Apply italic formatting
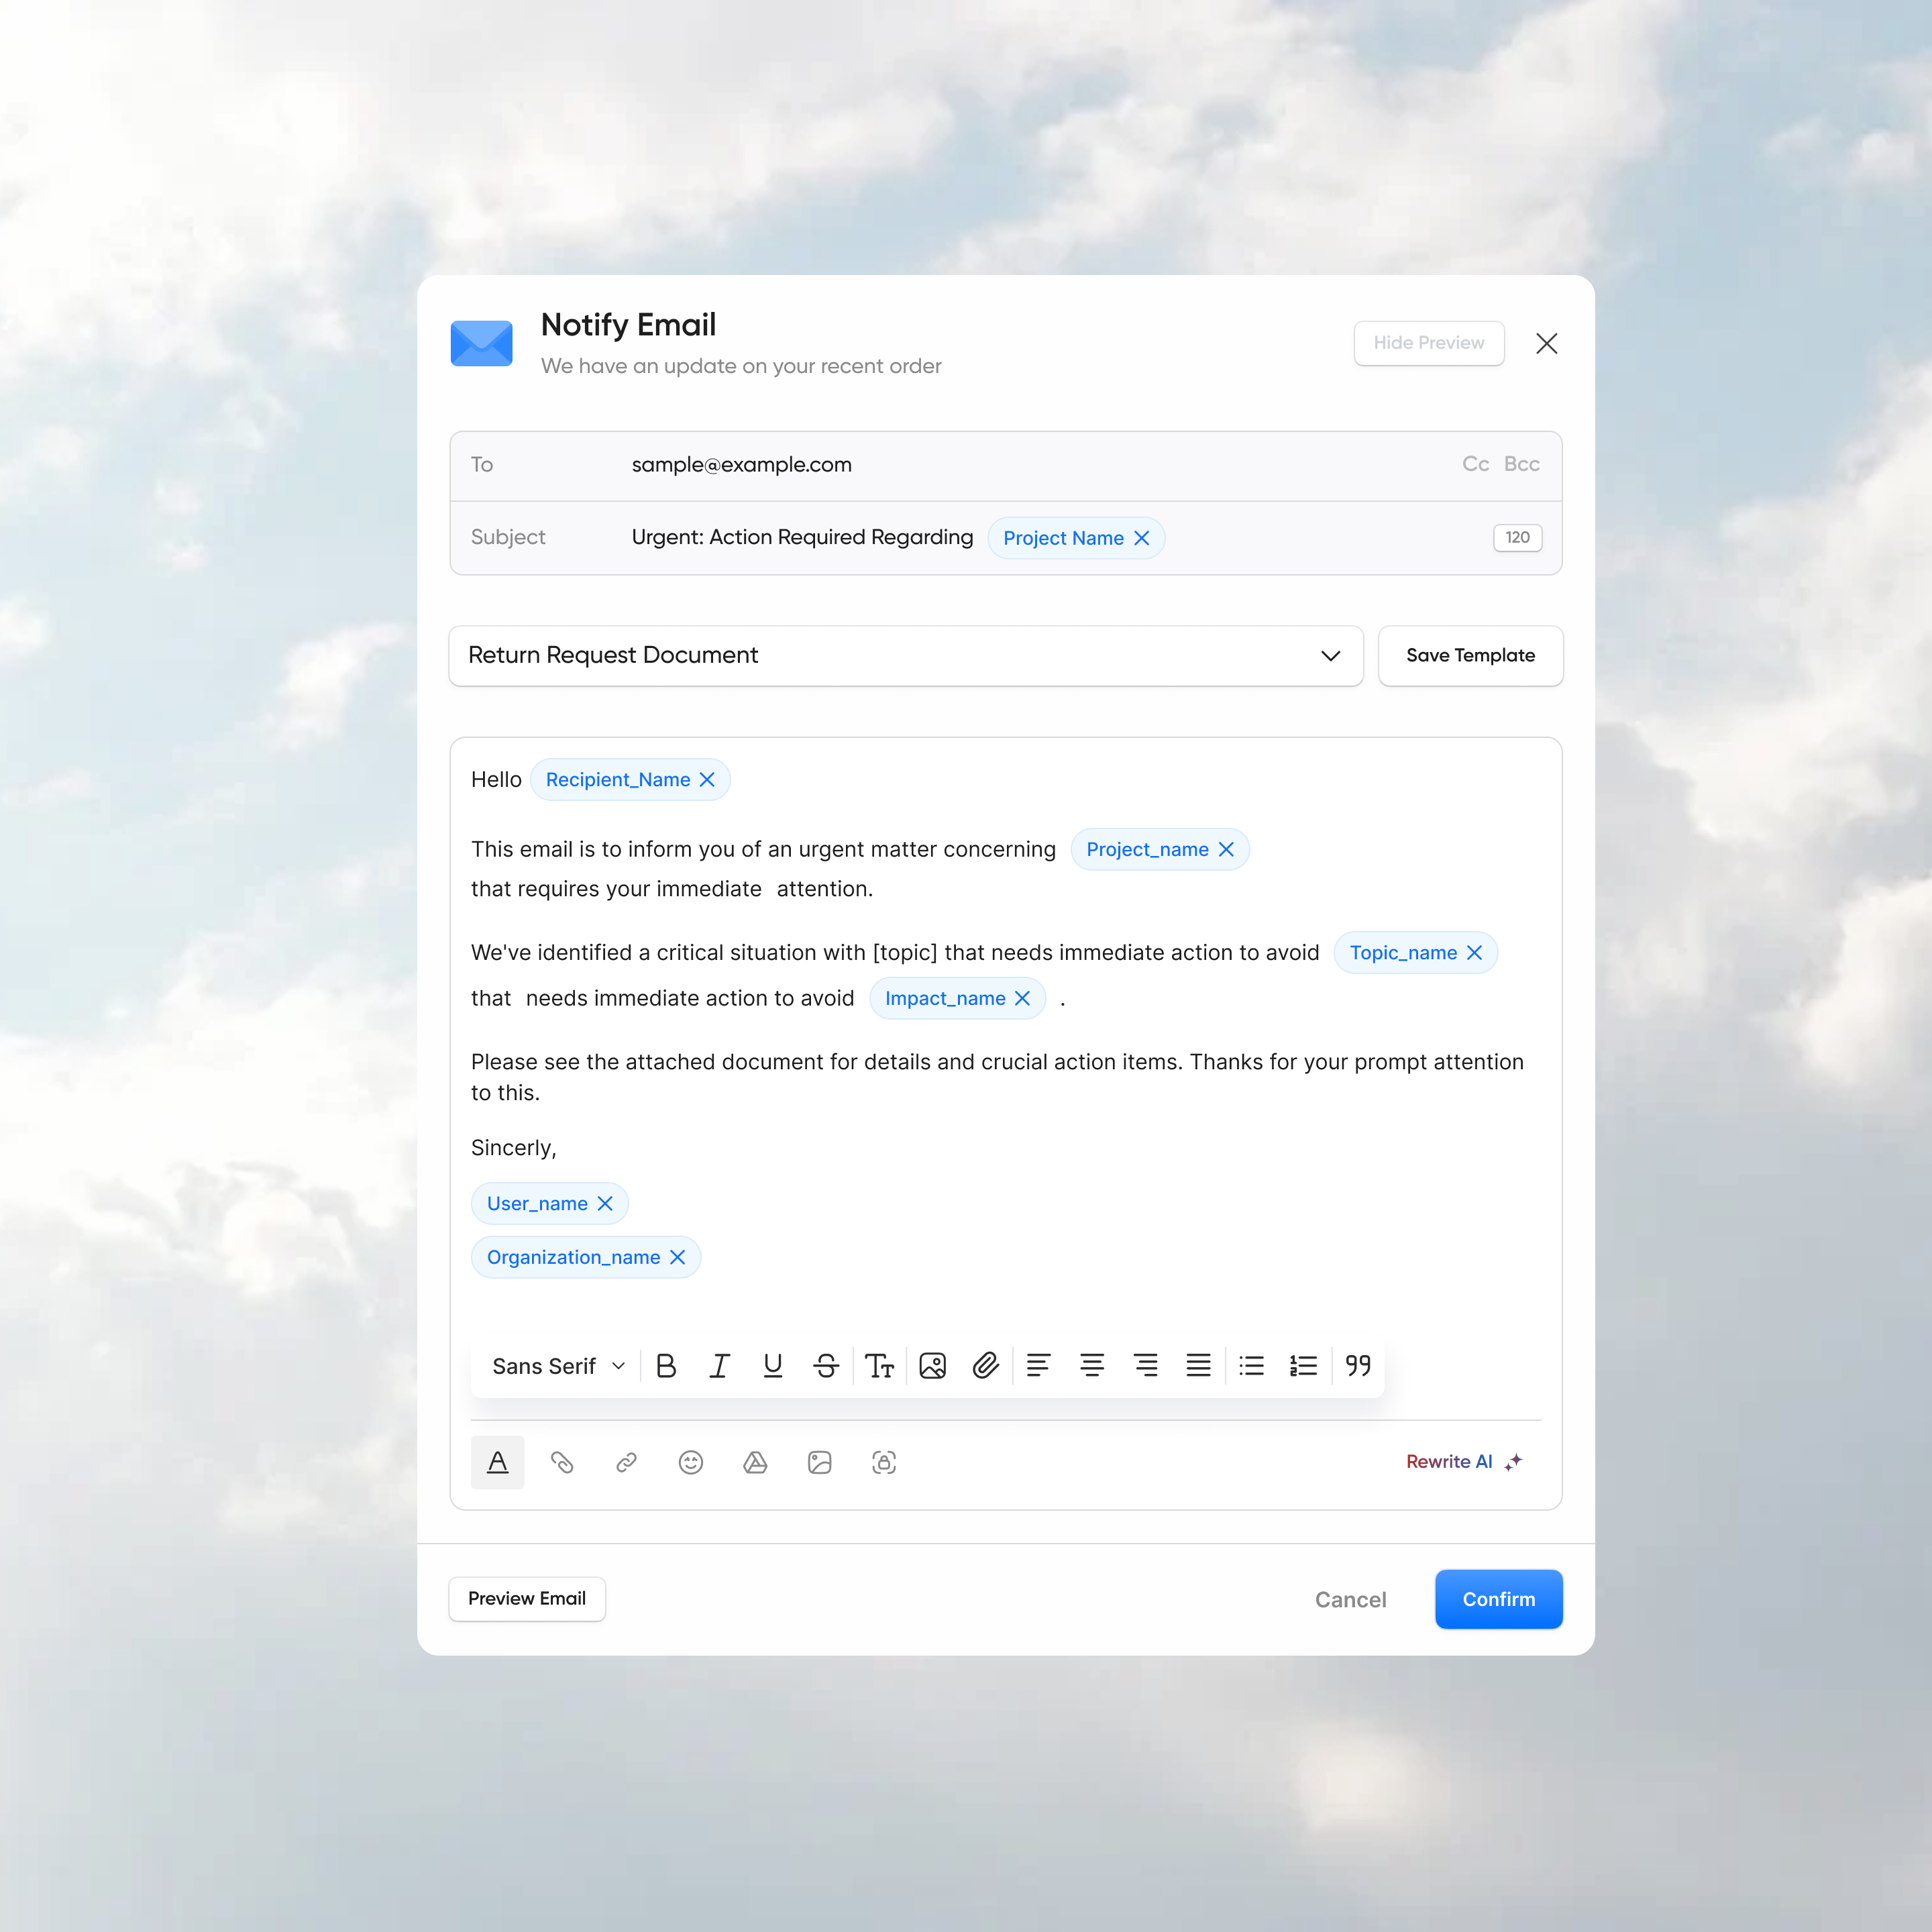1932x1932 pixels. 720,1365
